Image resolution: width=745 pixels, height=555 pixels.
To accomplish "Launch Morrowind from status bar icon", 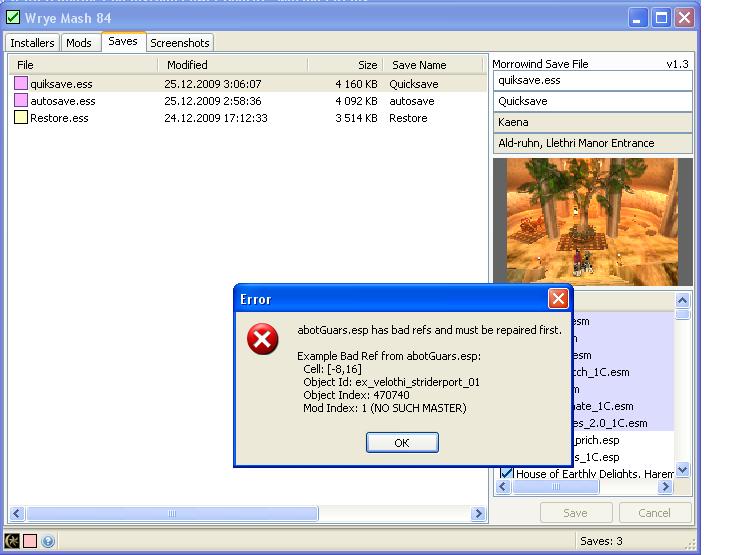I will click(12, 541).
